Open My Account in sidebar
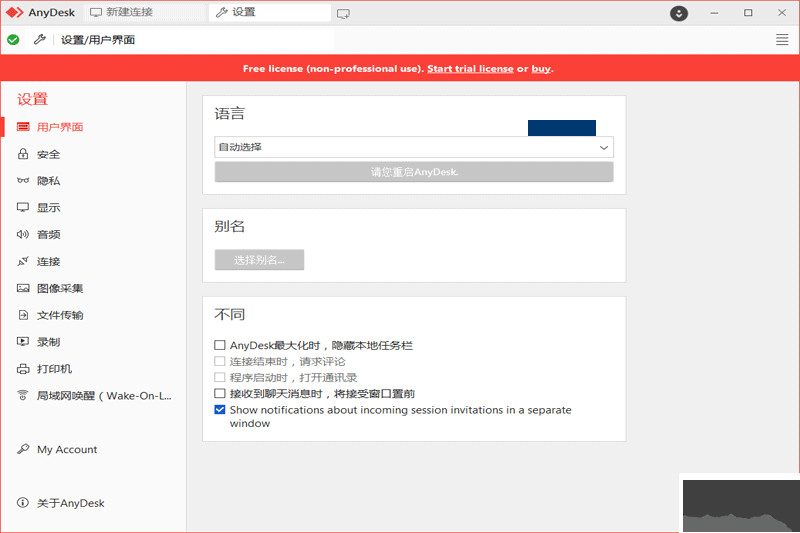Viewport: 800px width, 533px height. (x=67, y=449)
